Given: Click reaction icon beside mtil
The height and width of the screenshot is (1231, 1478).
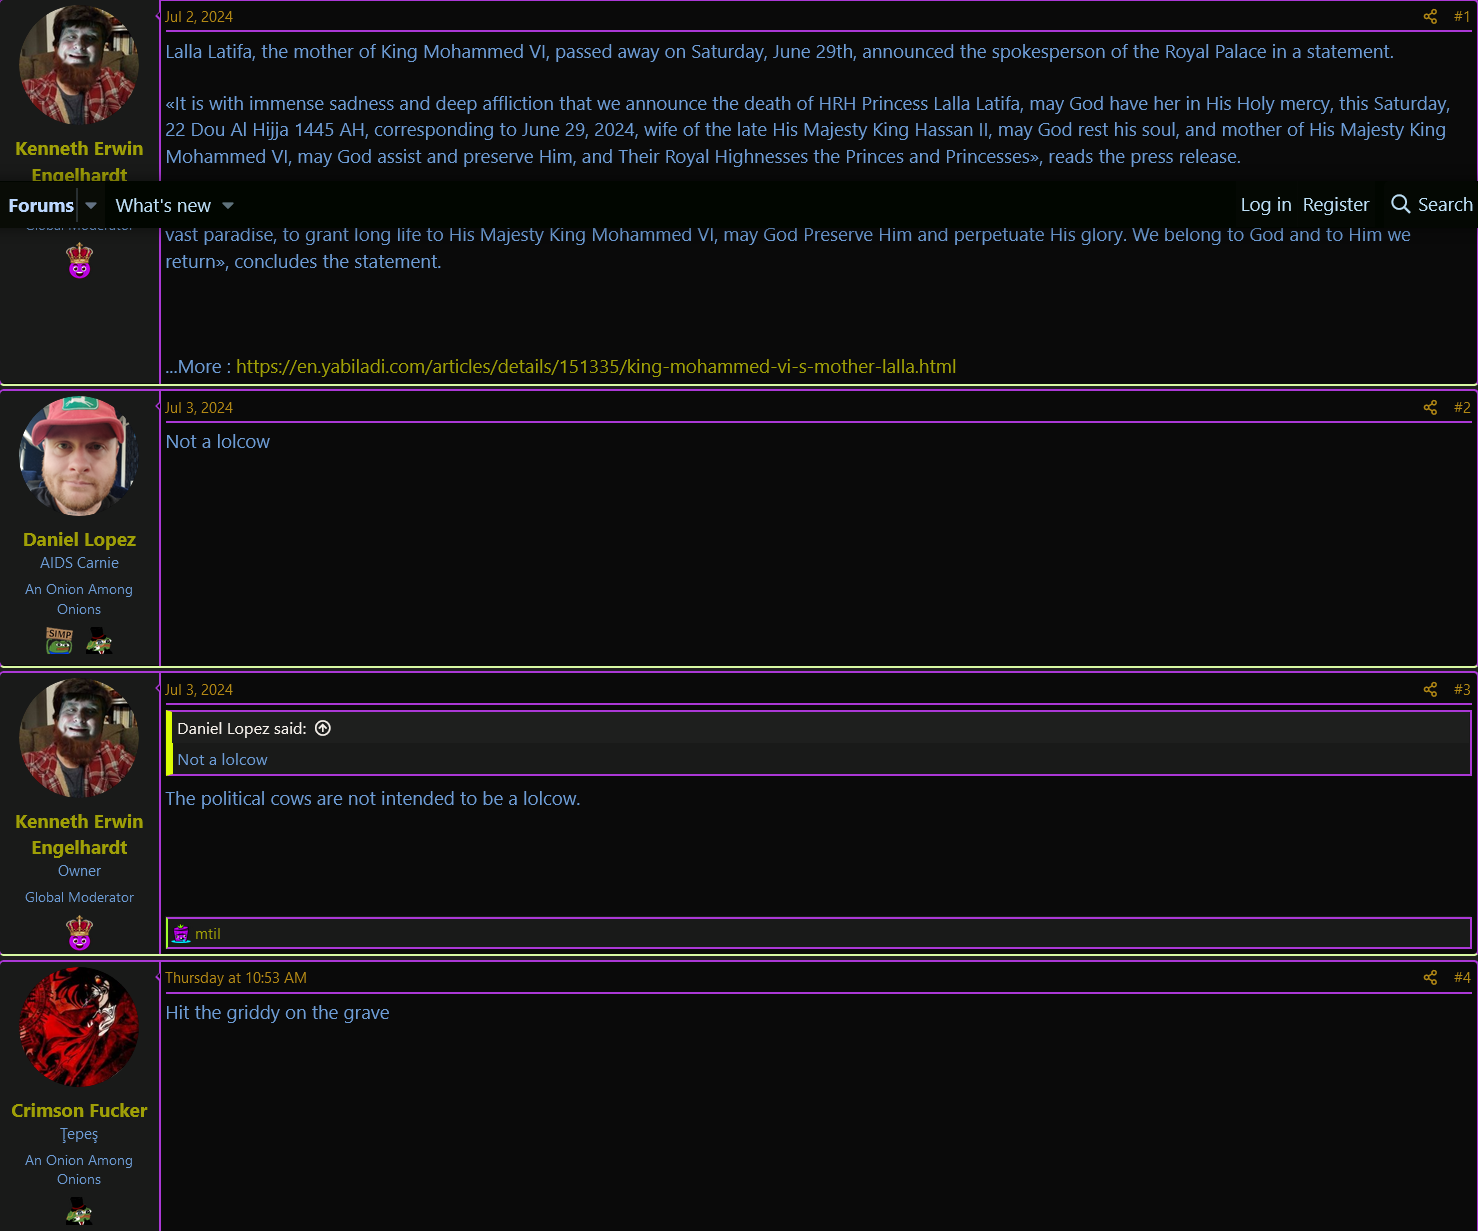Looking at the screenshot, I should coord(181,933).
